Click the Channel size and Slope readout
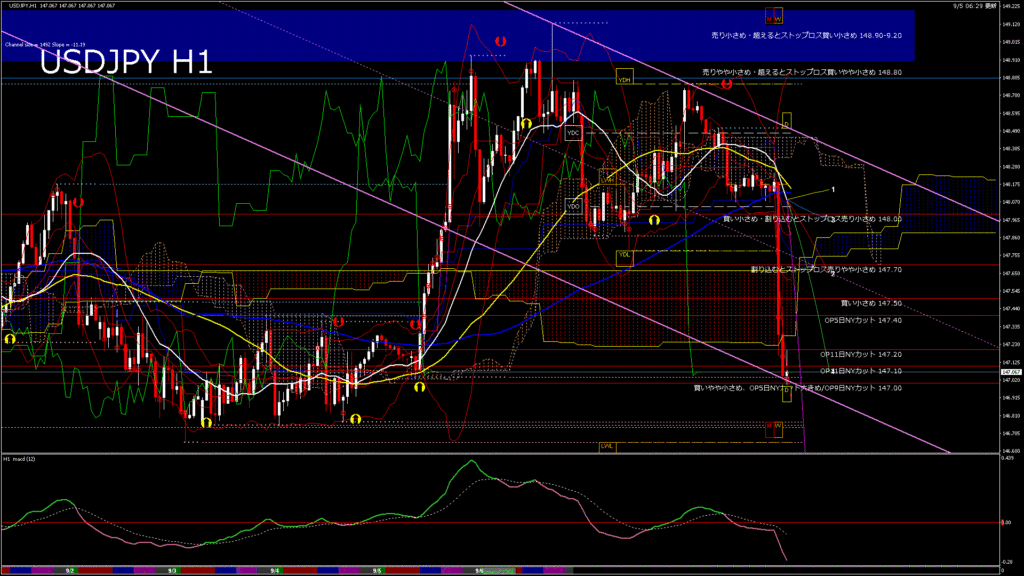This screenshot has width=1024, height=576. (x=45, y=44)
